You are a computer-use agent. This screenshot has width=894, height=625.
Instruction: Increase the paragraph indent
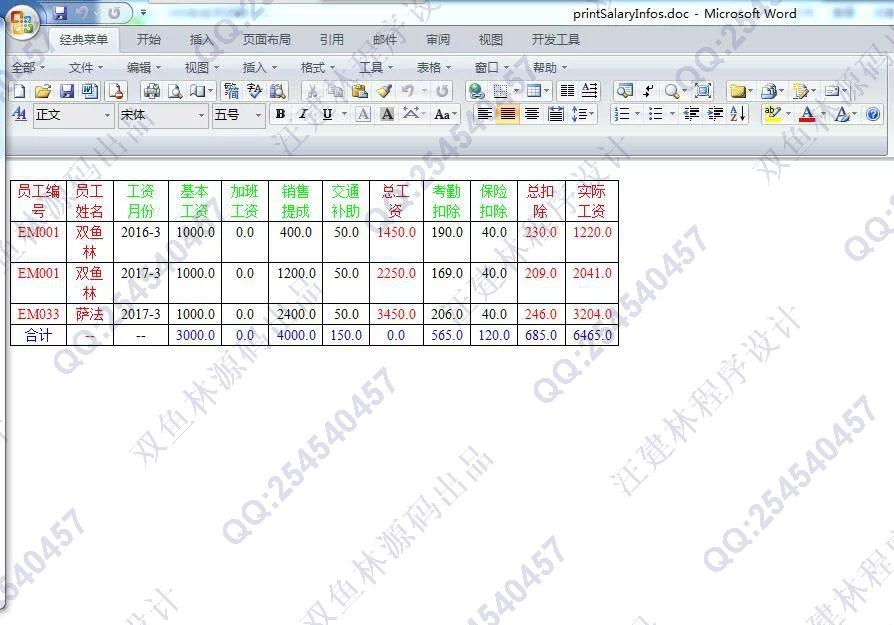pyautogui.click(x=715, y=114)
